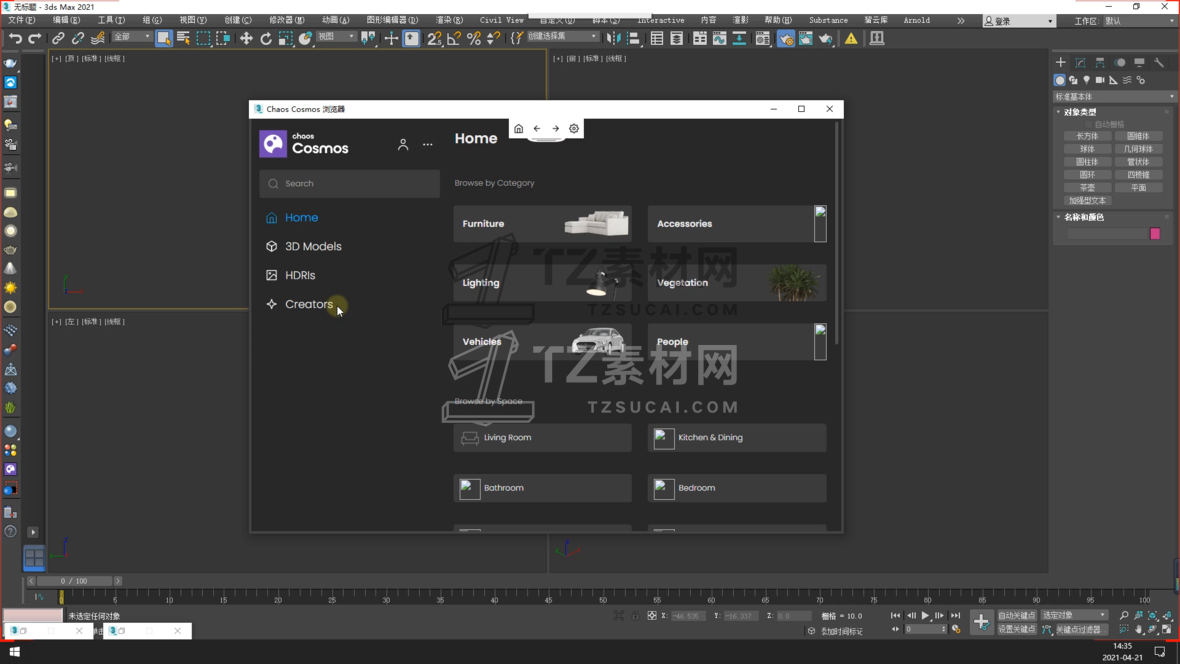This screenshot has width=1180, height=664.
Task: Click the pink object color swatch
Action: pos(1155,233)
